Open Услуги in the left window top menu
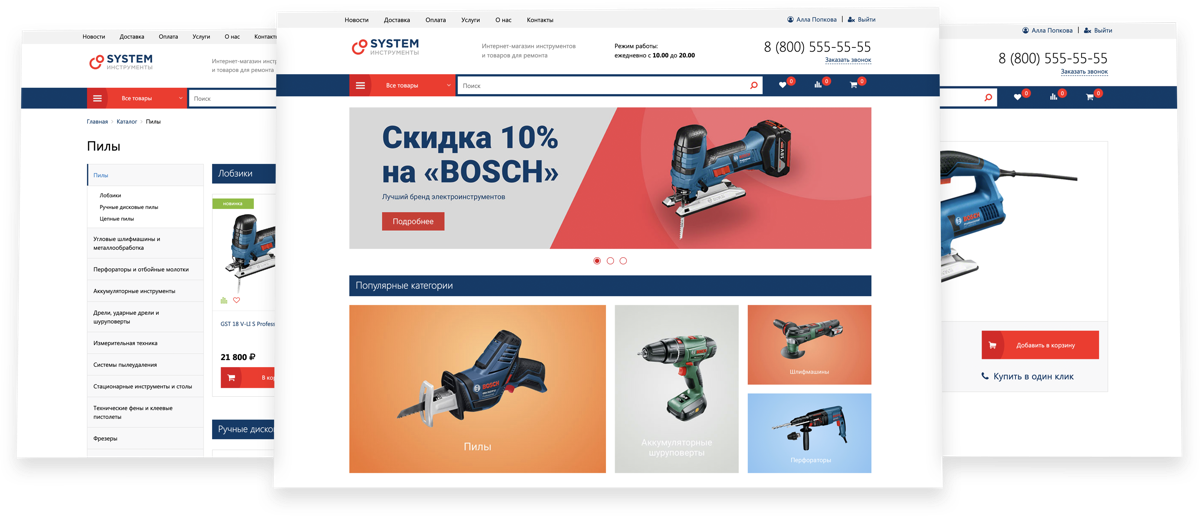This screenshot has width=1200, height=516. [201, 37]
